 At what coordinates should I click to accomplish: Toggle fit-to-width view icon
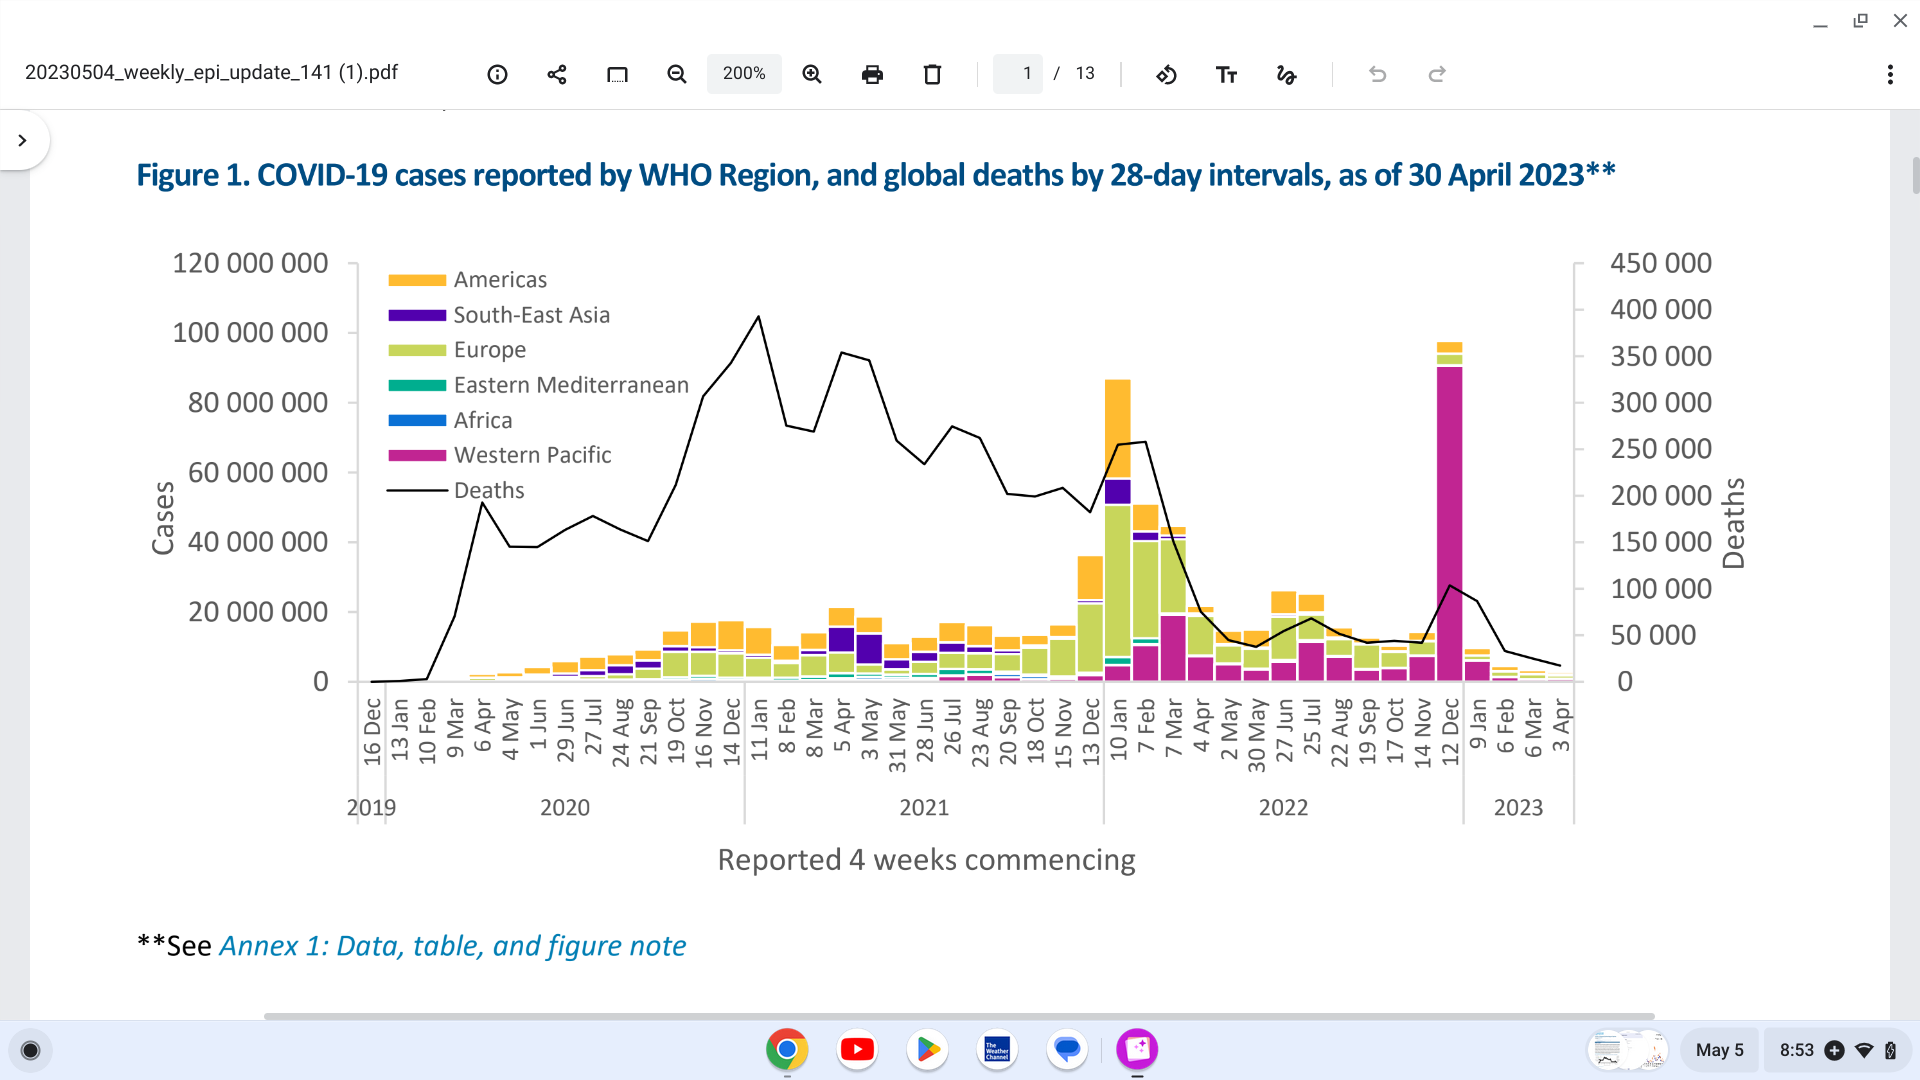[617, 74]
